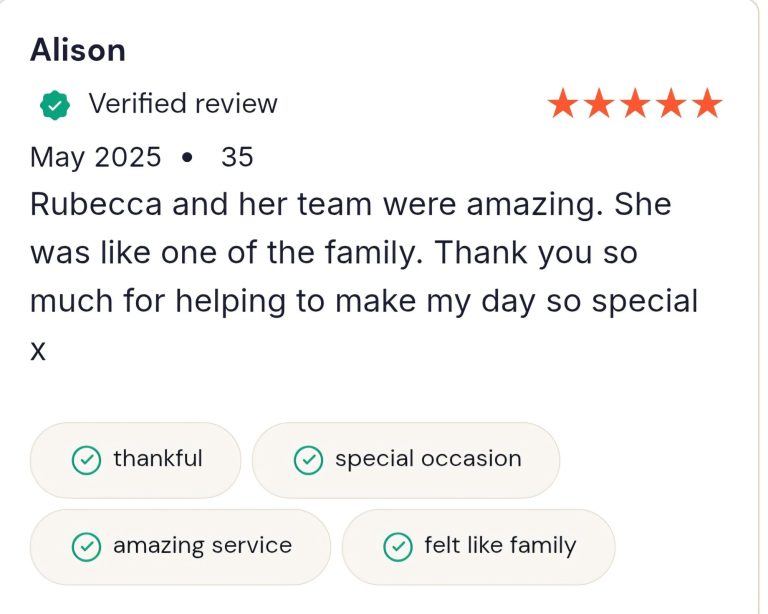
Task: Select the fifth, rightmost rating star
Action: pyautogui.click(x=707, y=103)
